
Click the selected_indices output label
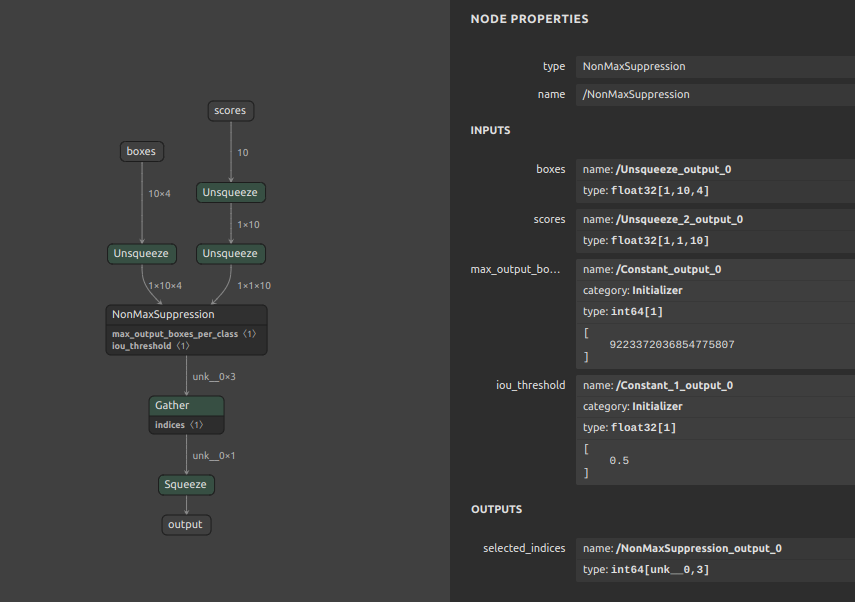point(524,549)
